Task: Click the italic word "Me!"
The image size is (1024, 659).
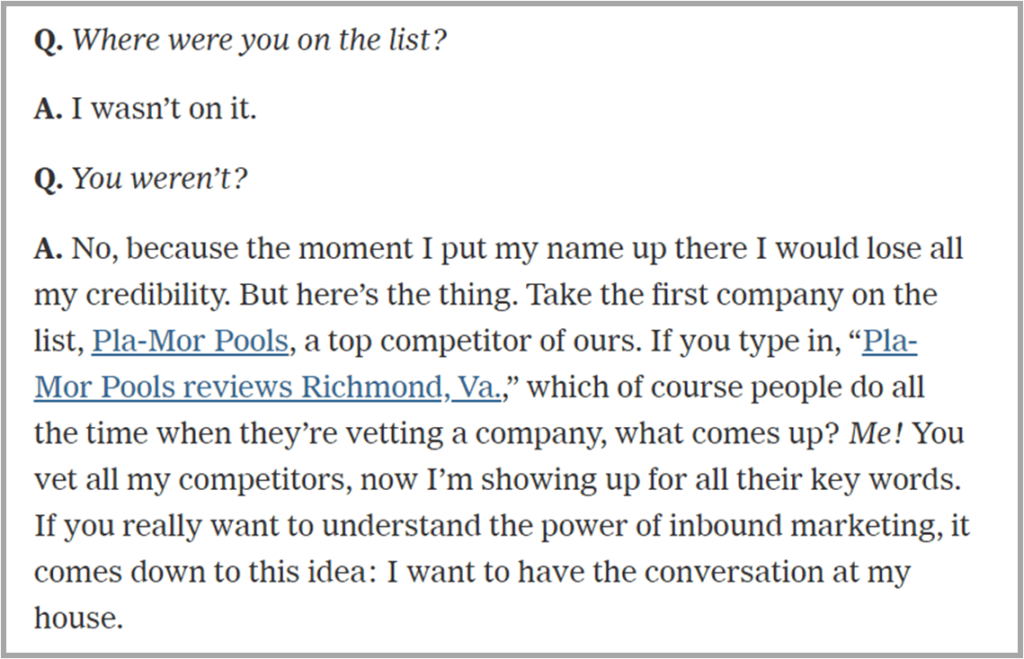Action: tap(876, 433)
